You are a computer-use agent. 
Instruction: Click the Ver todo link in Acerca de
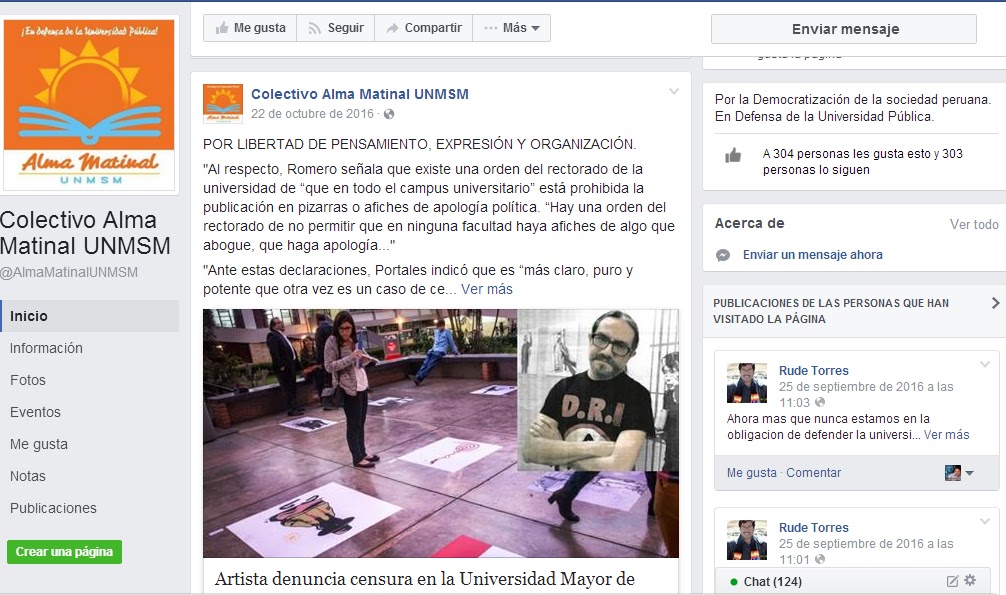tap(974, 225)
